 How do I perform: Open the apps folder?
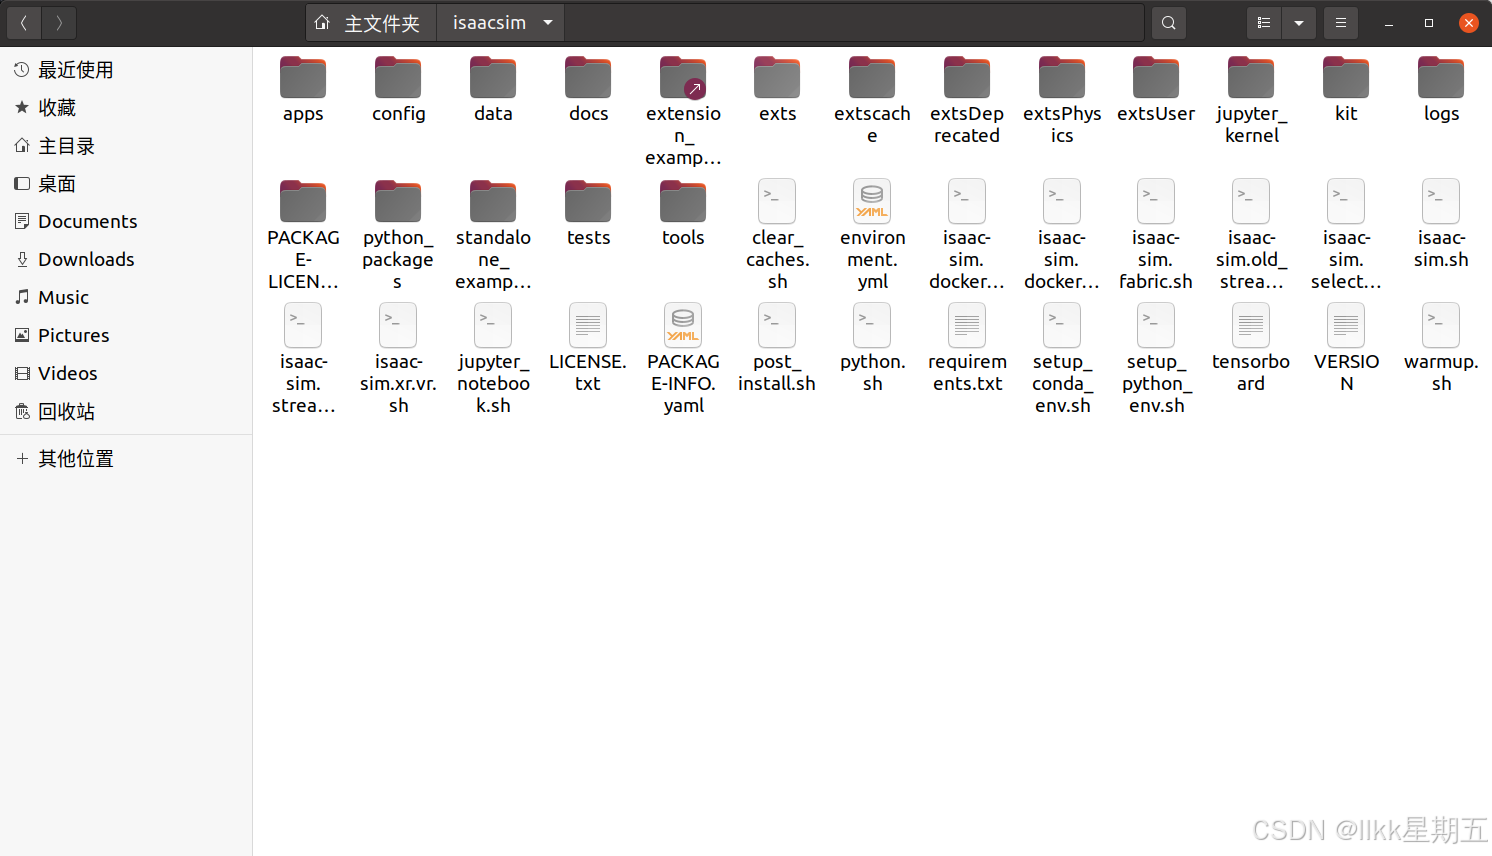(x=303, y=89)
